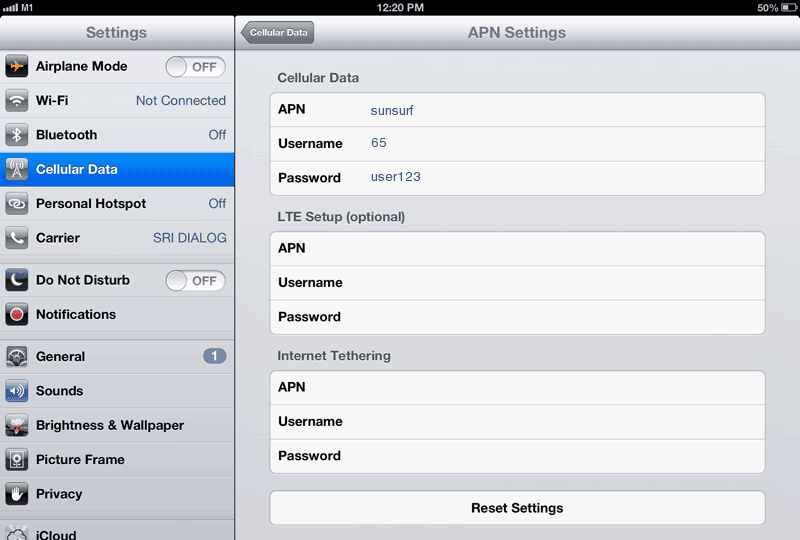This screenshot has height=540, width=800.
Task: Open Sounds settings row
Action: tap(117, 391)
